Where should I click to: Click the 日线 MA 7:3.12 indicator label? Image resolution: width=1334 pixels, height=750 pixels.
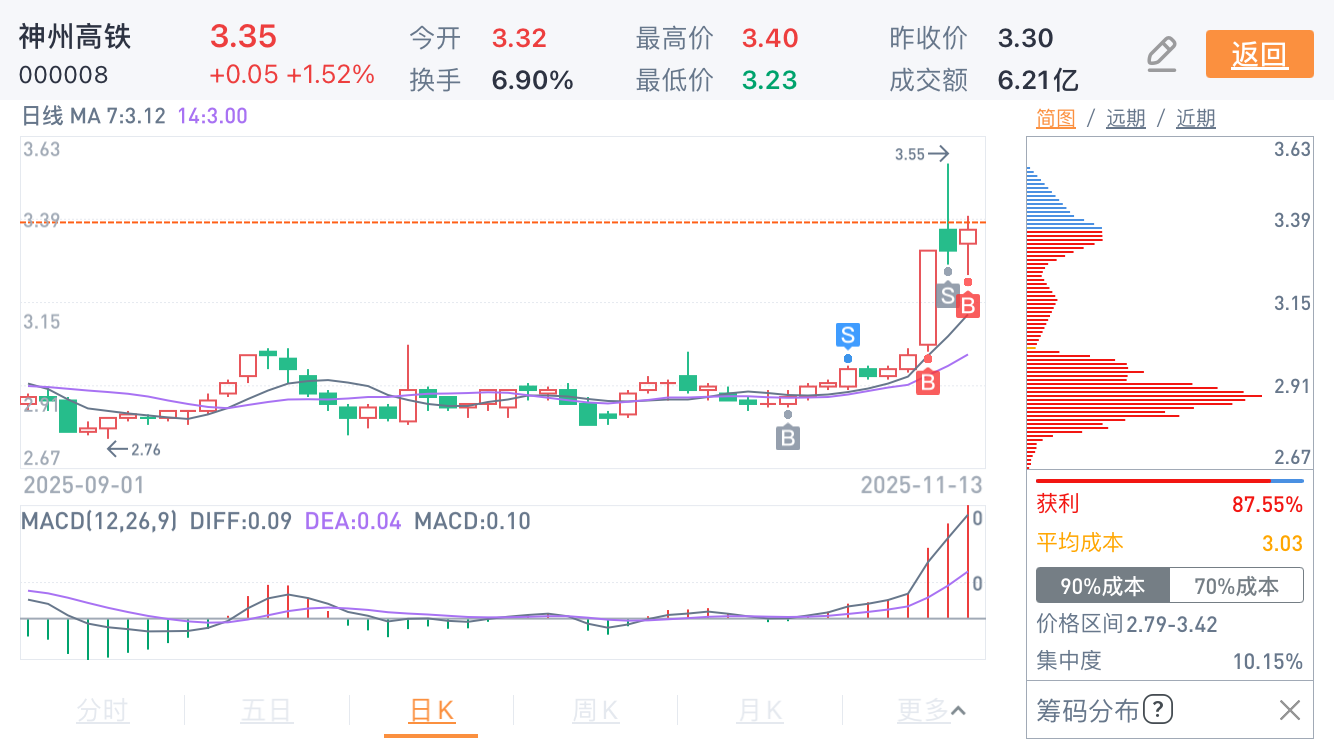pyautogui.click(x=94, y=116)
